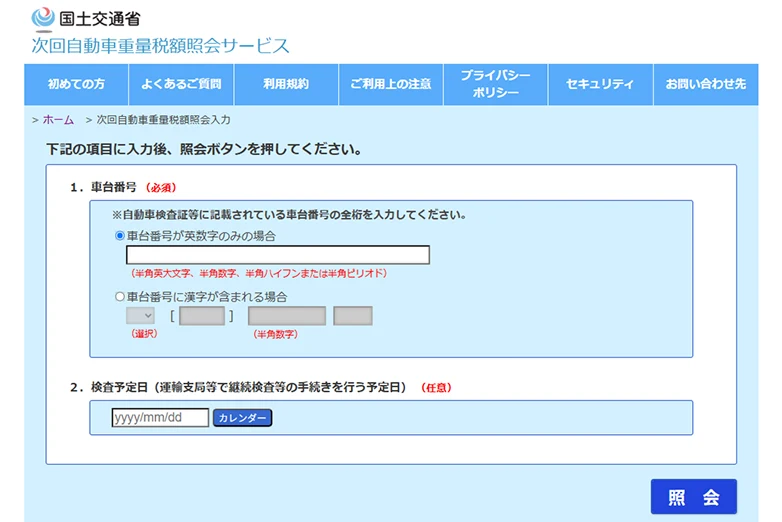This screenshot has width=782, height=522.
Task: Follow the ホーム breadcrumb link
Action: pos(58,120)
